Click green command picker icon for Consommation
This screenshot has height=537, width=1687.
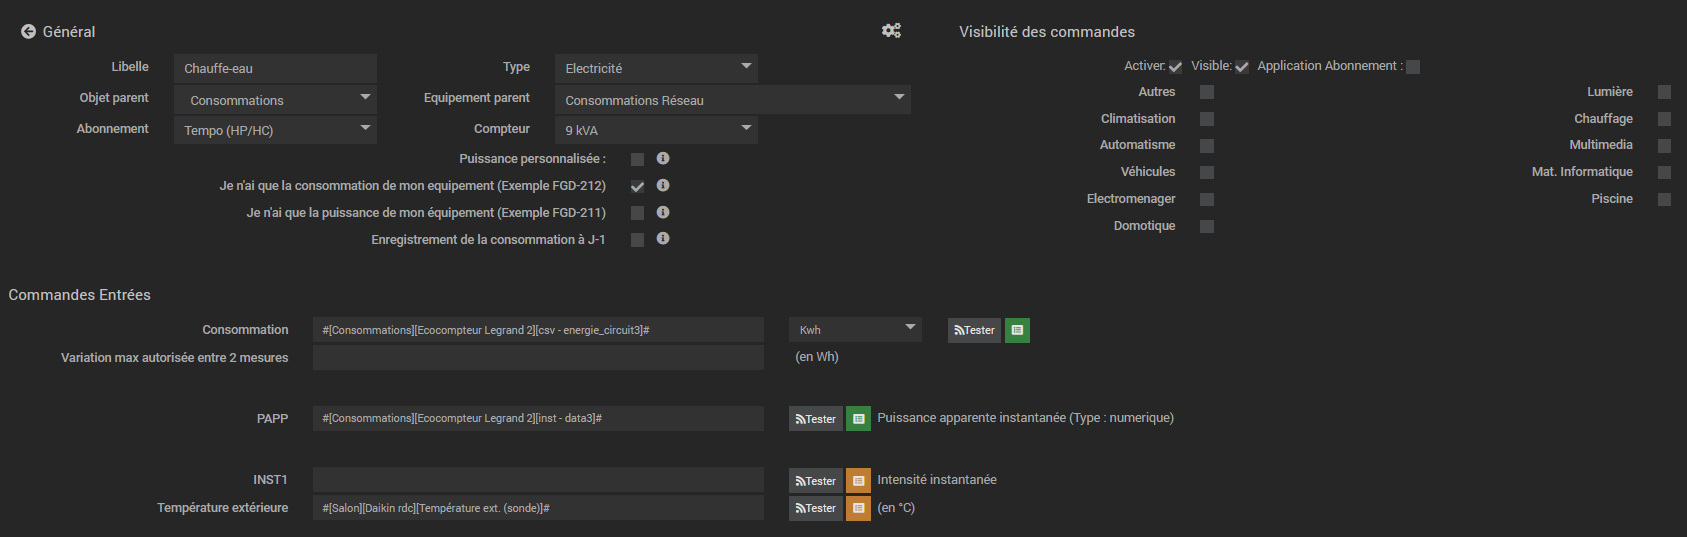click(x=1017, y=330)
